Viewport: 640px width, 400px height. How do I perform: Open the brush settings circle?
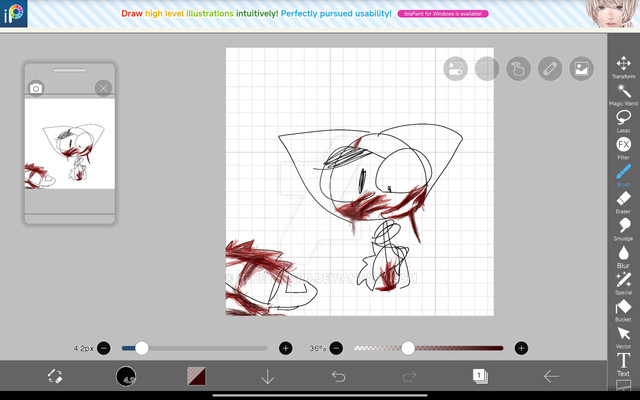pyautogui.click(x=126, y=376)
